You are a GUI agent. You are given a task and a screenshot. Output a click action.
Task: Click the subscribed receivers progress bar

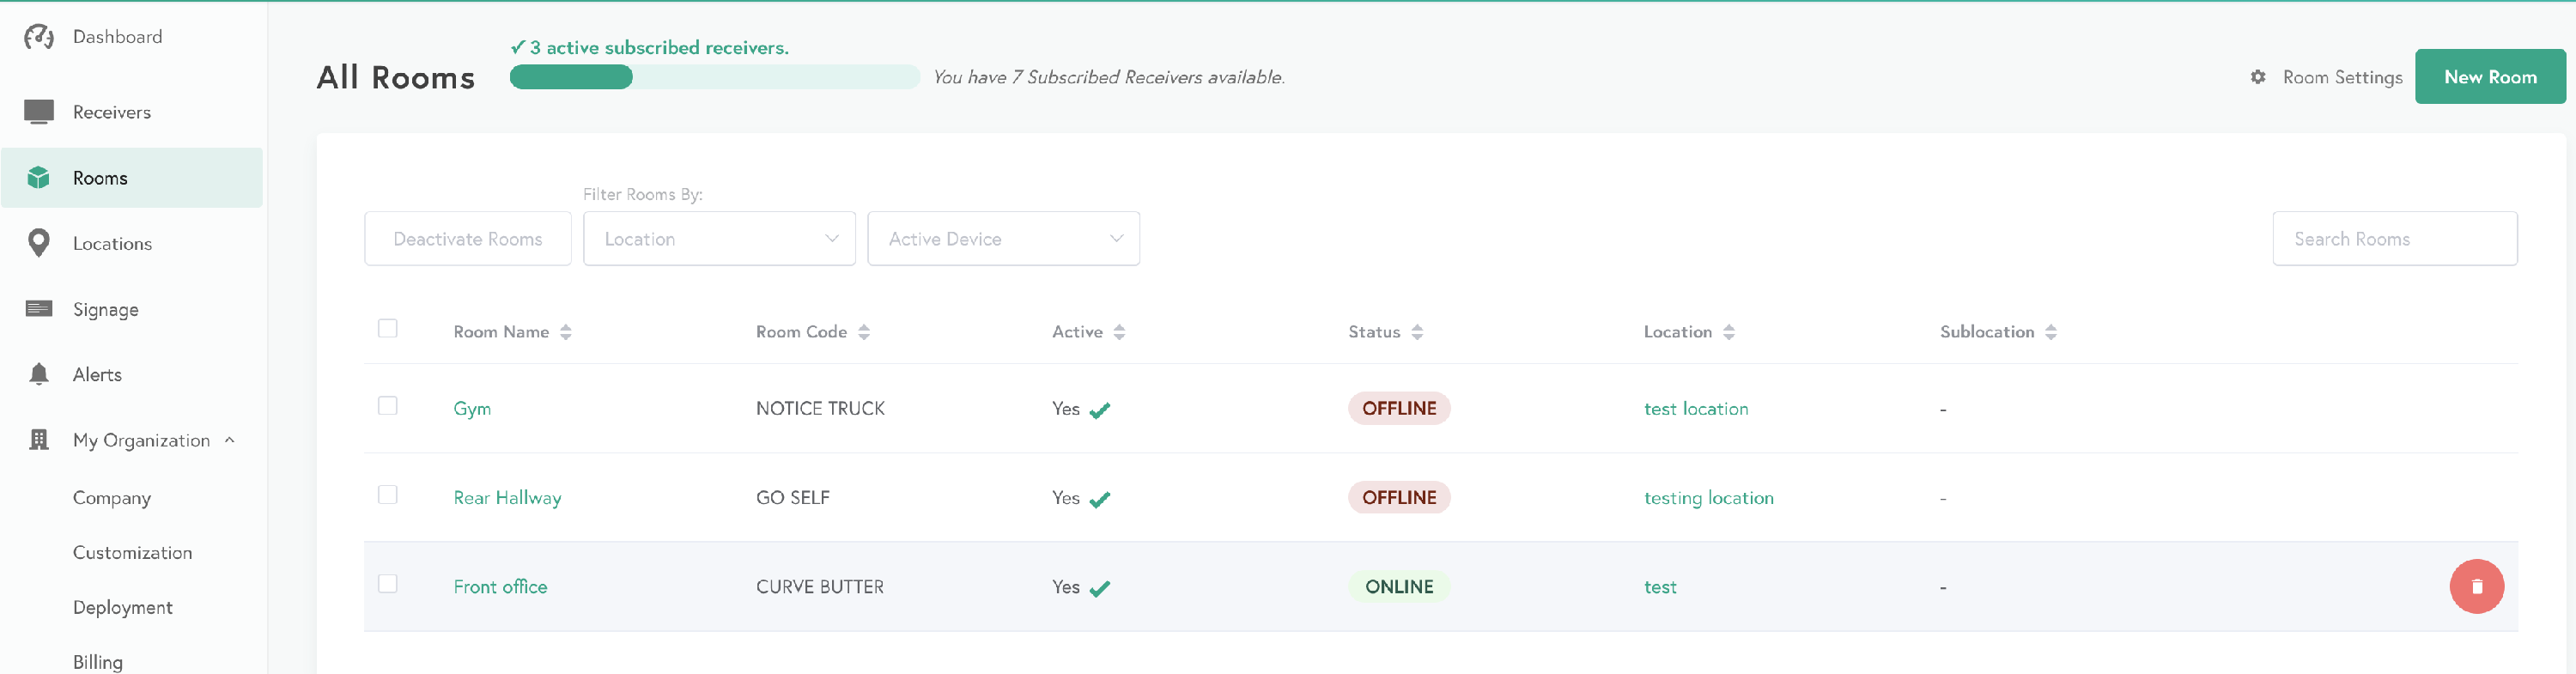[713, 77]
